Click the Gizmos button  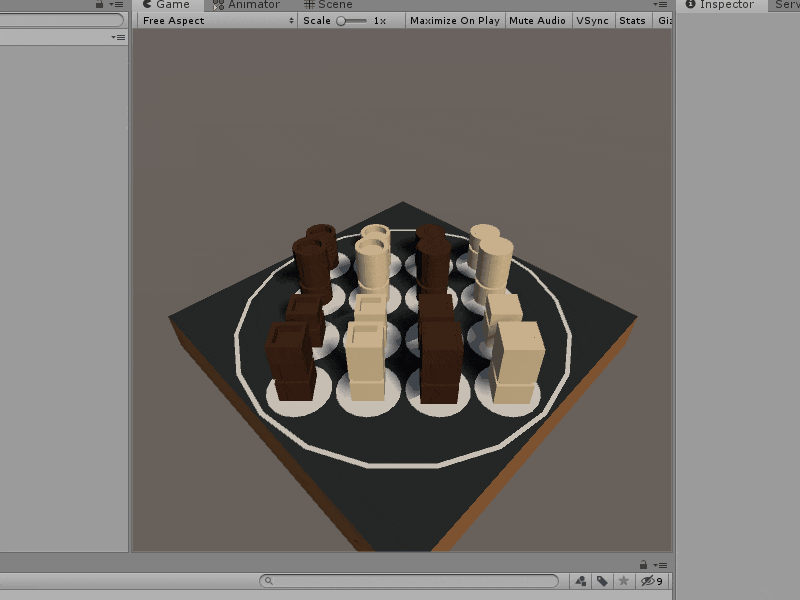[x=664, y=20]
